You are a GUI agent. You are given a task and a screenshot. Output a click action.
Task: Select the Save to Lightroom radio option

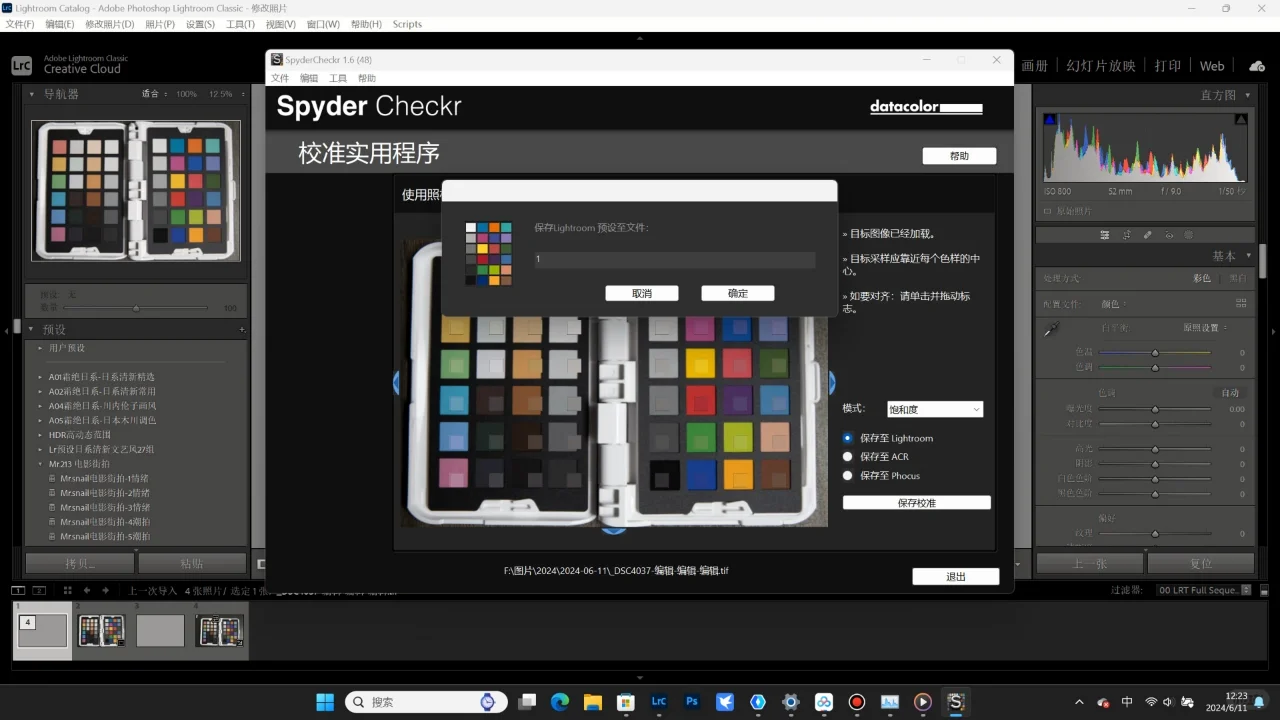[848, 438]
